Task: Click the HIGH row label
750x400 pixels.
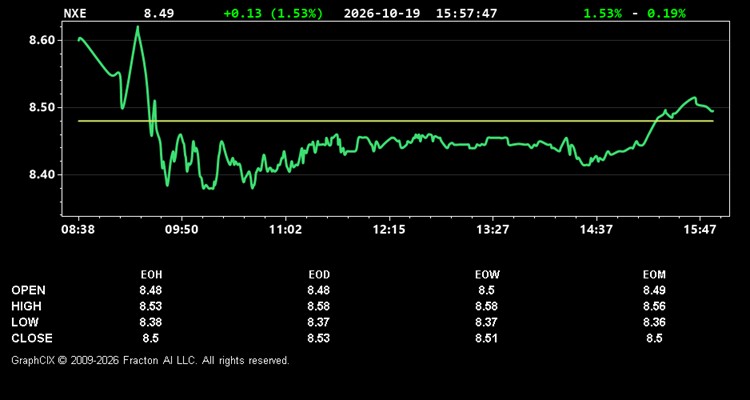Action: point(27,306)
